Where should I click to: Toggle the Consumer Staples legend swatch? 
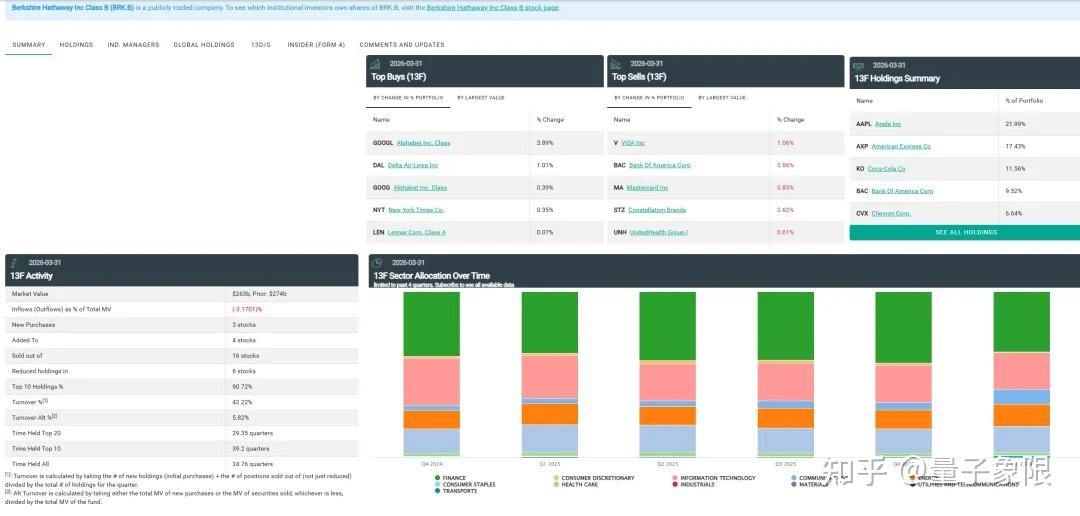coord(437,484)
